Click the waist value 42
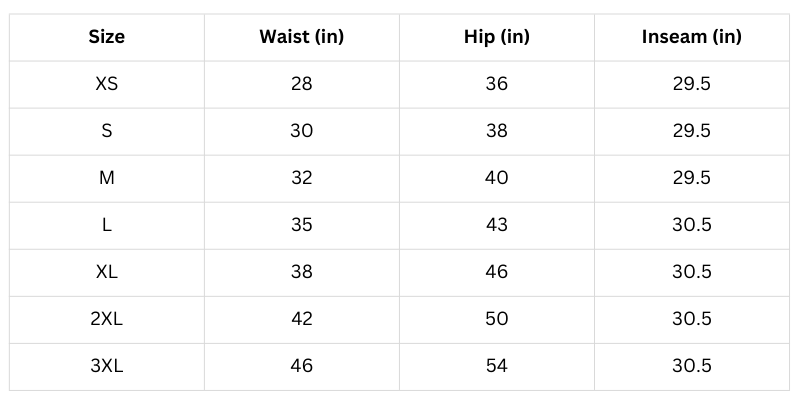800x400 pixels. pyautogui.click(x=301, y=319)
